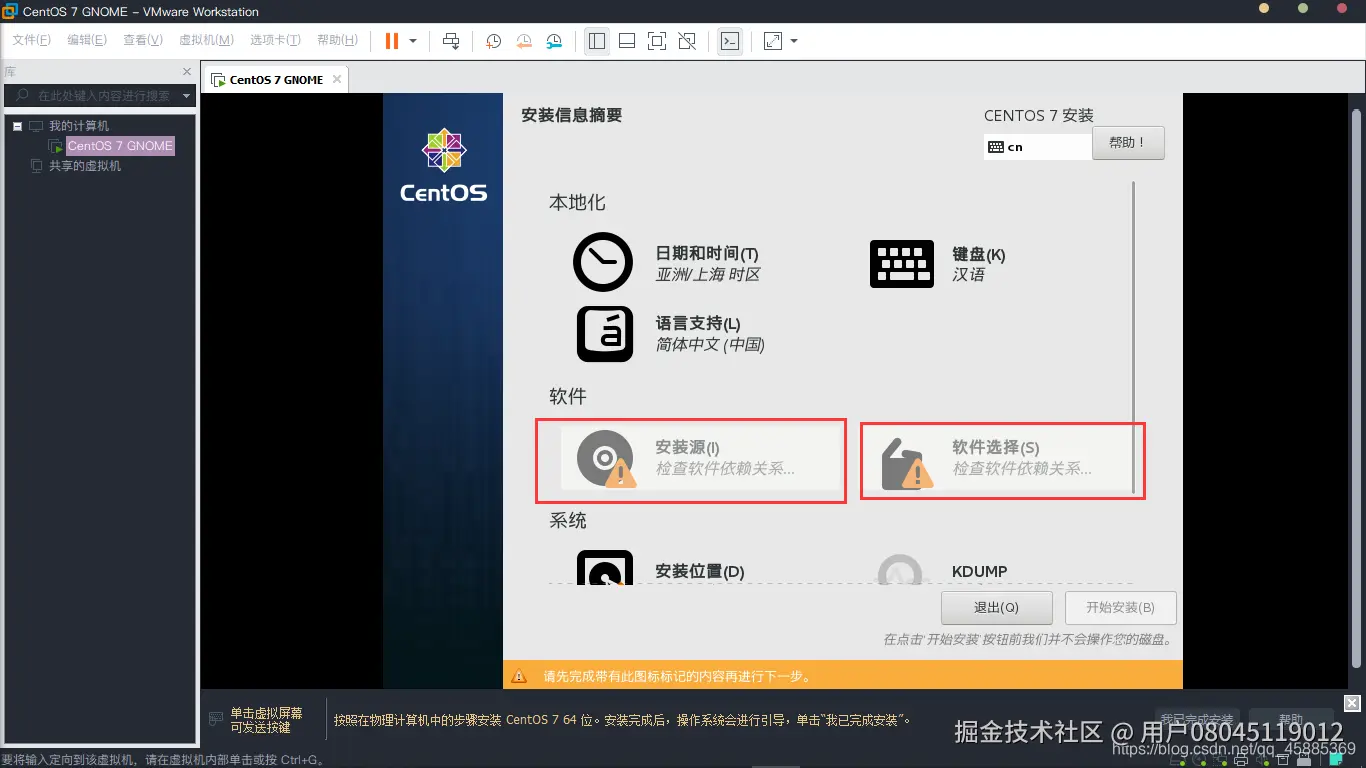
Task: Close the install hint bar
Action: pyautogui.click(x=1352, y=703)
